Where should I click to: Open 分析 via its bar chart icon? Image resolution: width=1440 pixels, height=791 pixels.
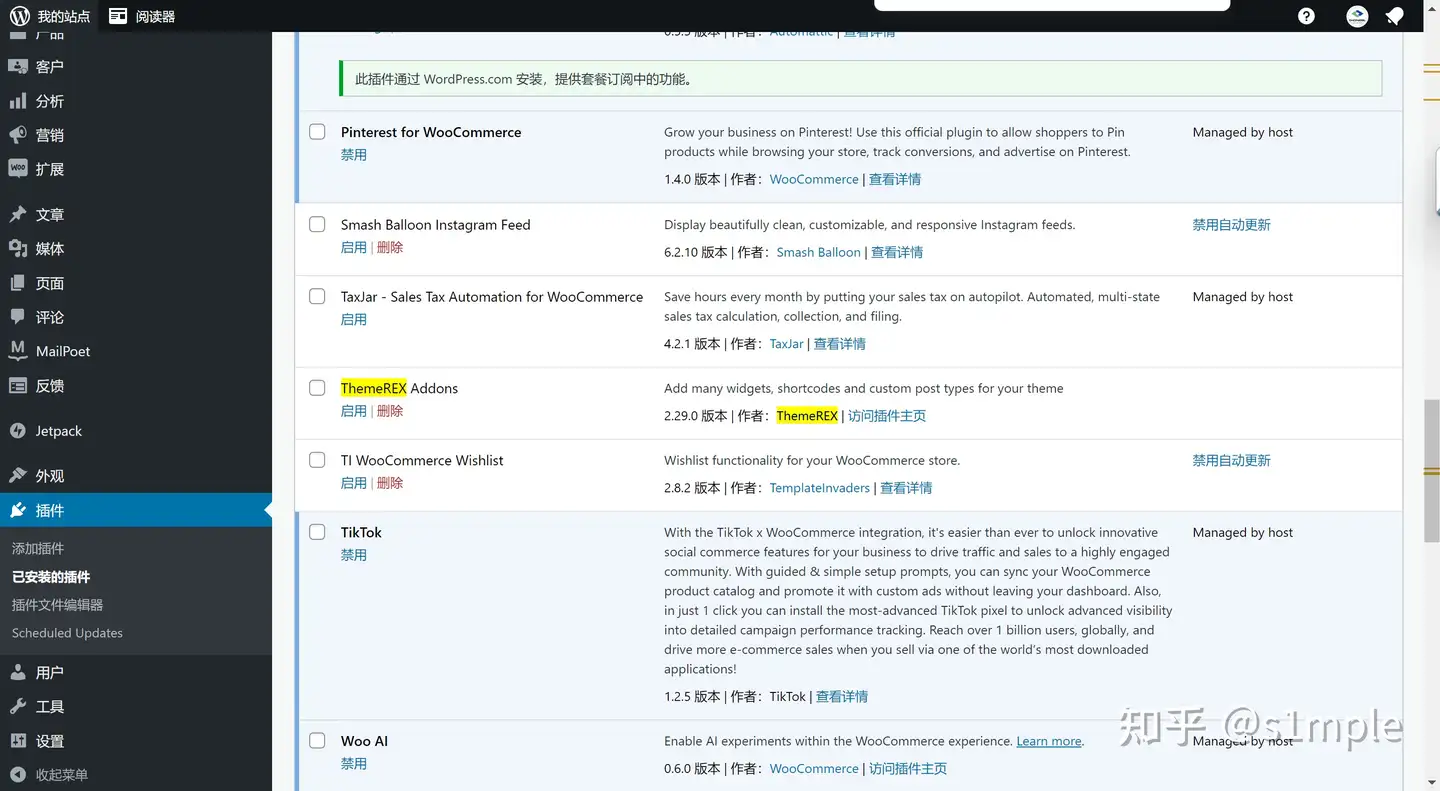click(18, 101)
